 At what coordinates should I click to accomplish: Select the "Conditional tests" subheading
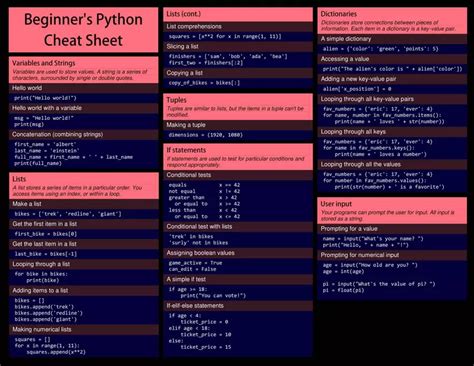(x=188, y=175)
